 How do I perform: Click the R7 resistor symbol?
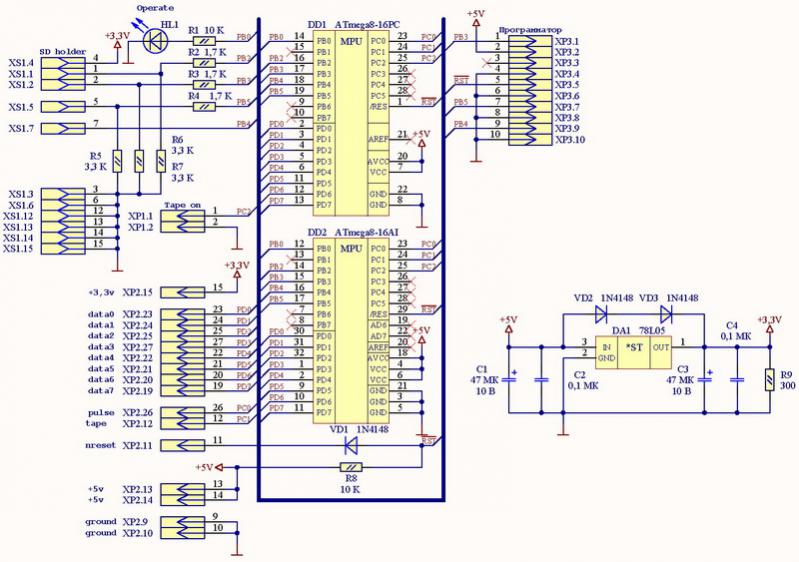pos(159,160)
